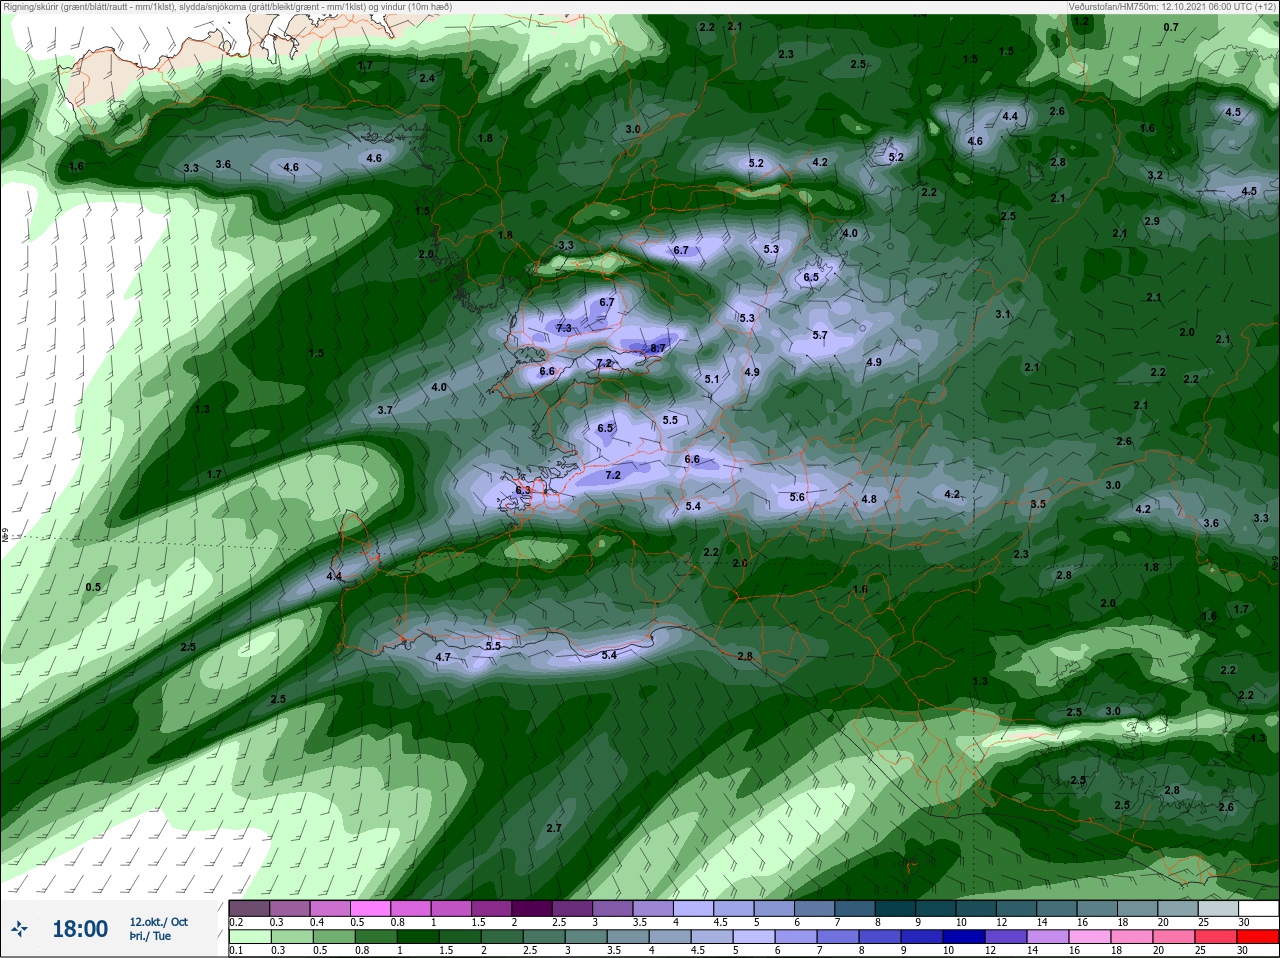Click the 64 latitude label on left edge
Image resolution: width=1280 pixels, height=958 pixels.
point(5,536)
